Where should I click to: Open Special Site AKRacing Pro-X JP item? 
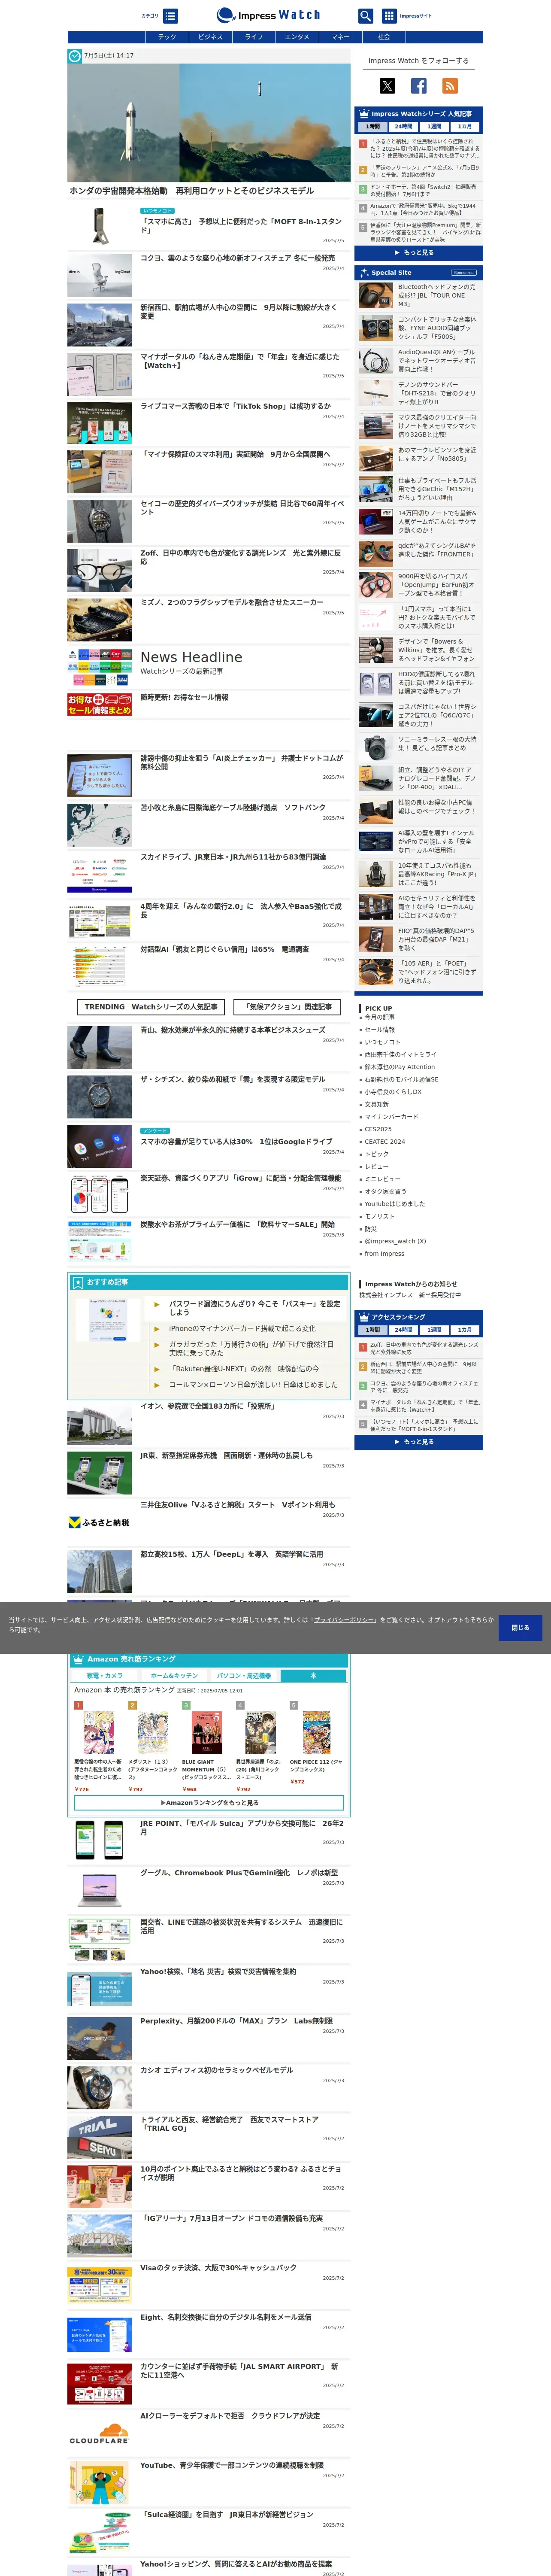click(418, 874)
